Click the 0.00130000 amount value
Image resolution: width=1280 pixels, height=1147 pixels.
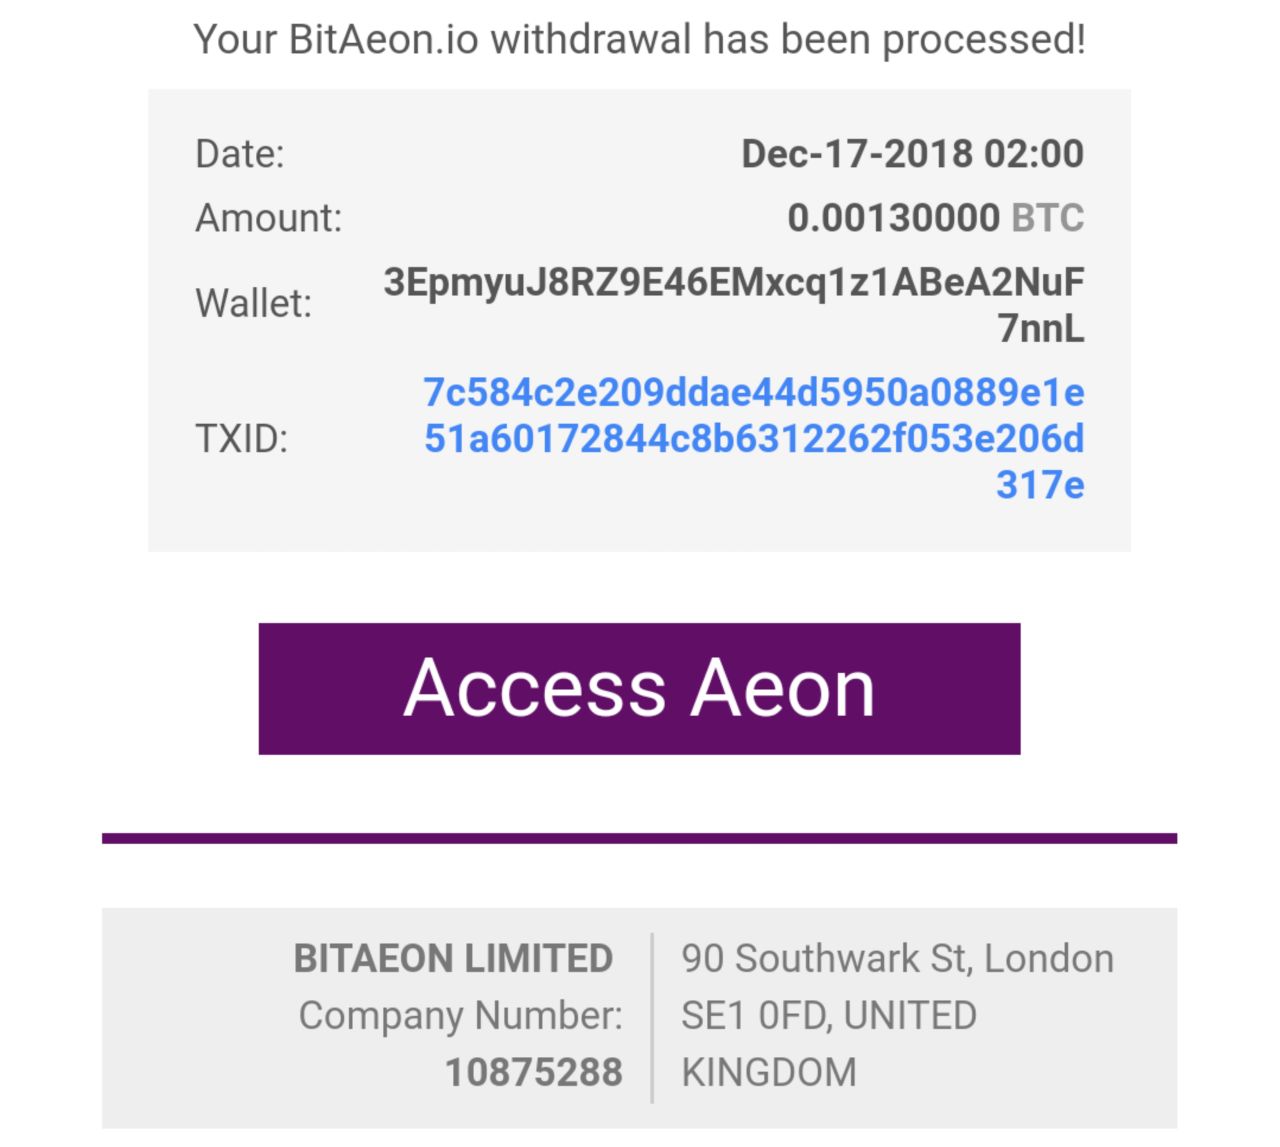tap(893, 217)
